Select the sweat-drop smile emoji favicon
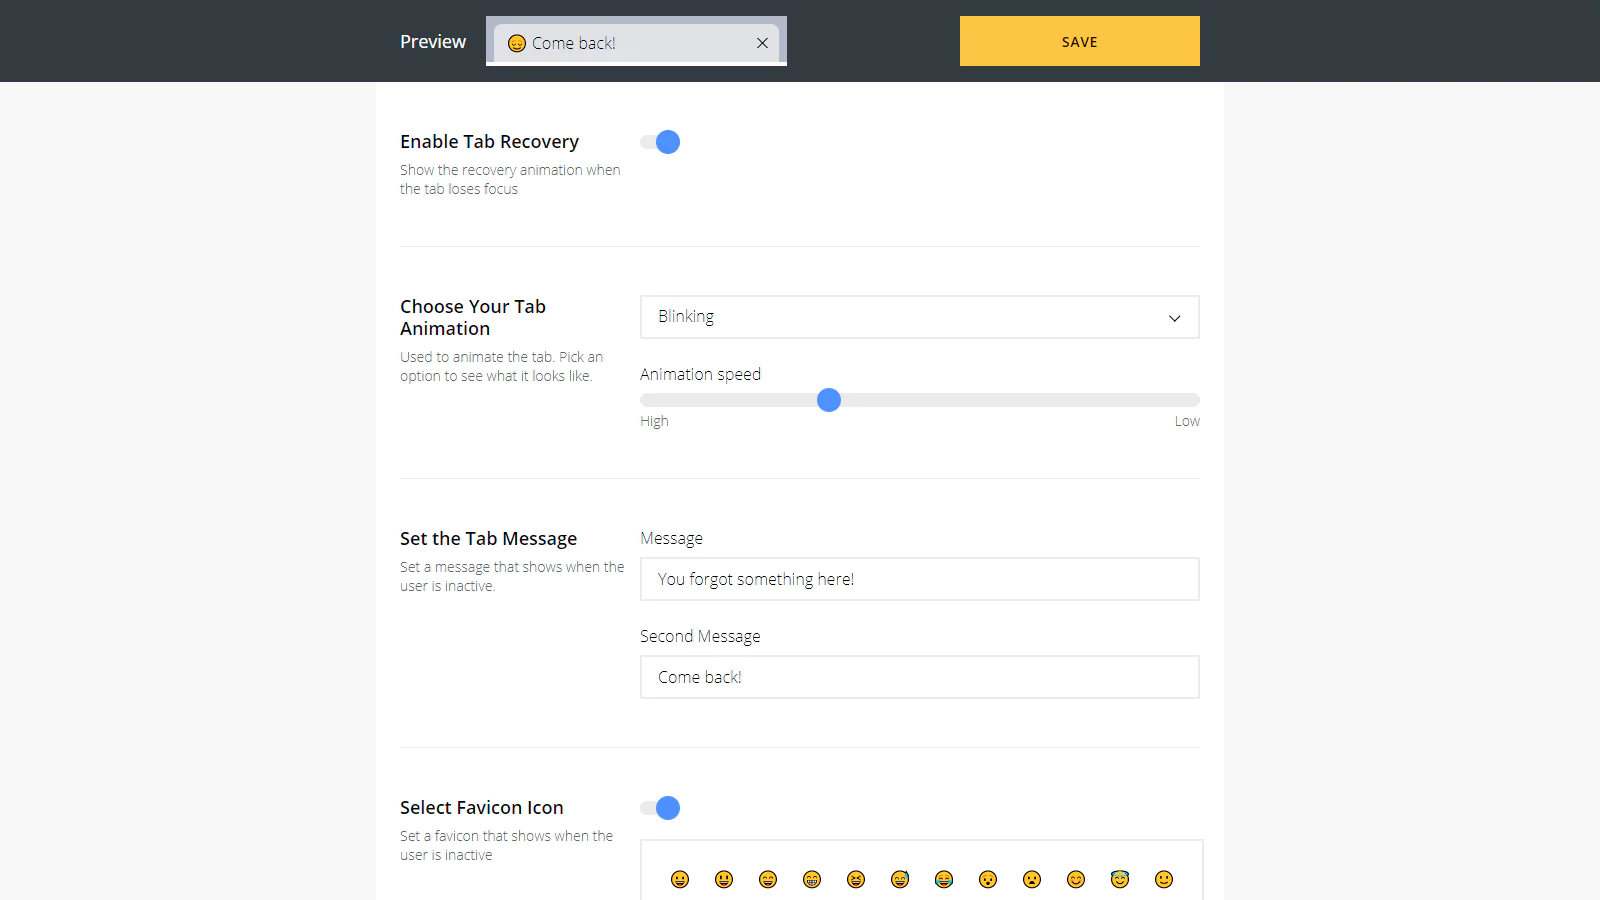The width and height of the screenshot is (1600, 900). pyautogui.click(x=900, y=879)
